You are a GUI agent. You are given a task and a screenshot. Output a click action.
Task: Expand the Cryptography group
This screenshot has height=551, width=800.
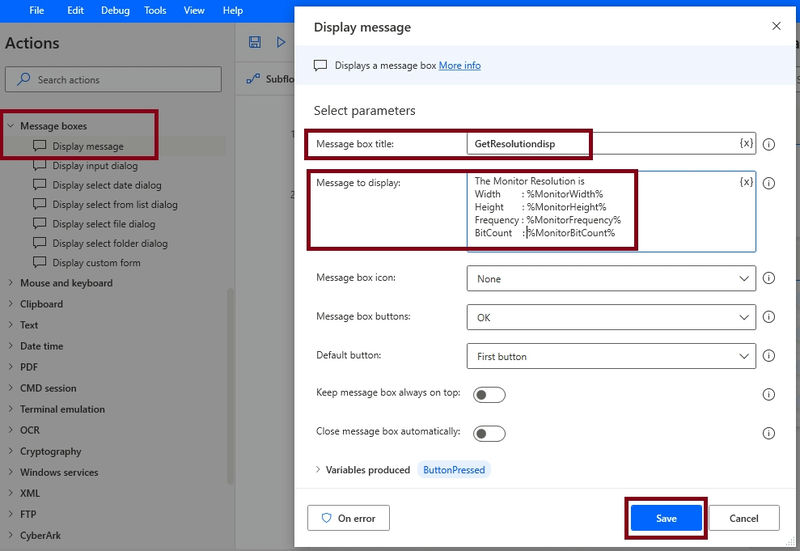pos(11,451)
